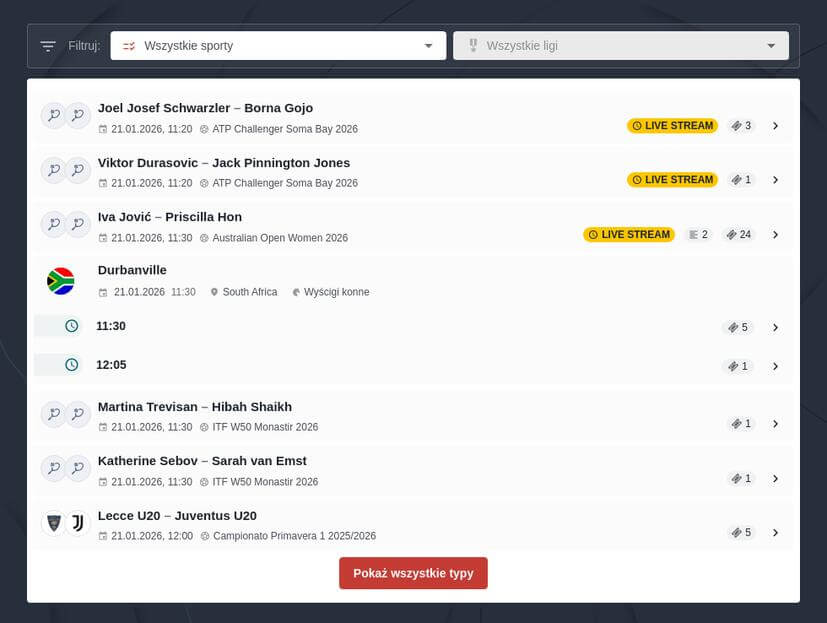Click the South Africa flag icon
Image resolution: width=827 pixels, height=623 pixels.
tap(61, 281)
